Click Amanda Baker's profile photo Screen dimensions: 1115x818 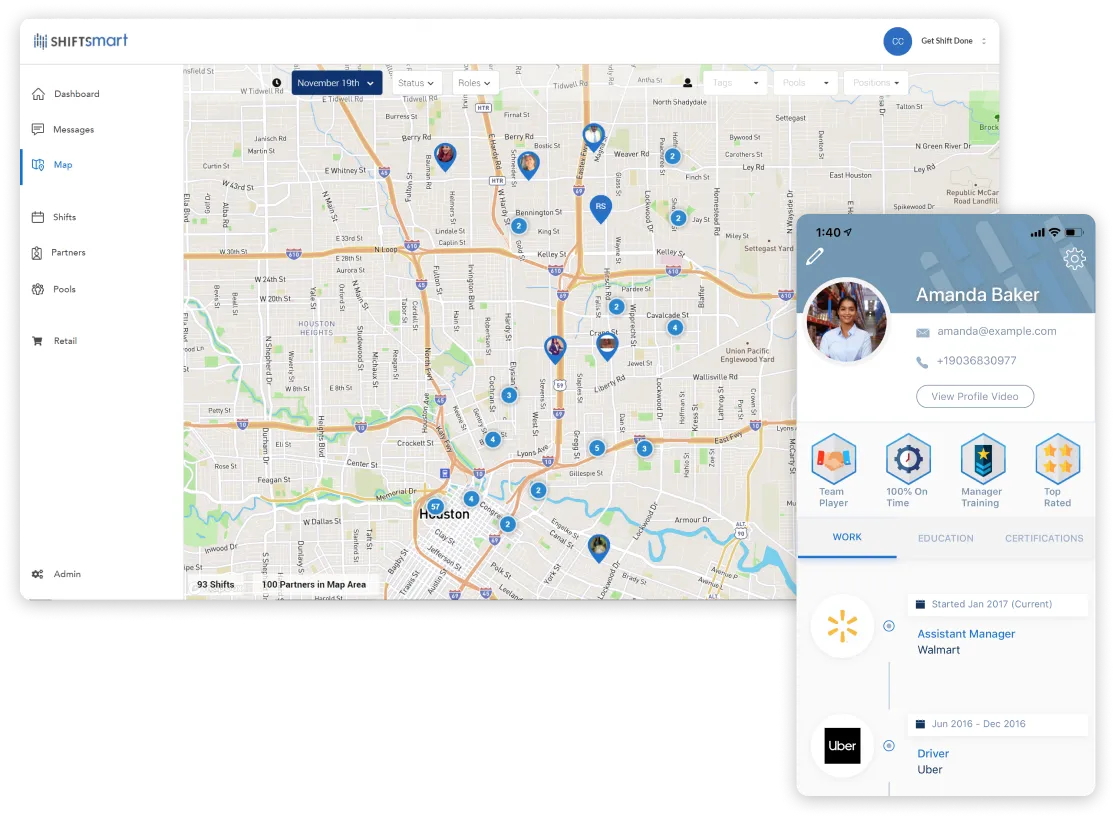pyautogui.click(x=846, y=321)
